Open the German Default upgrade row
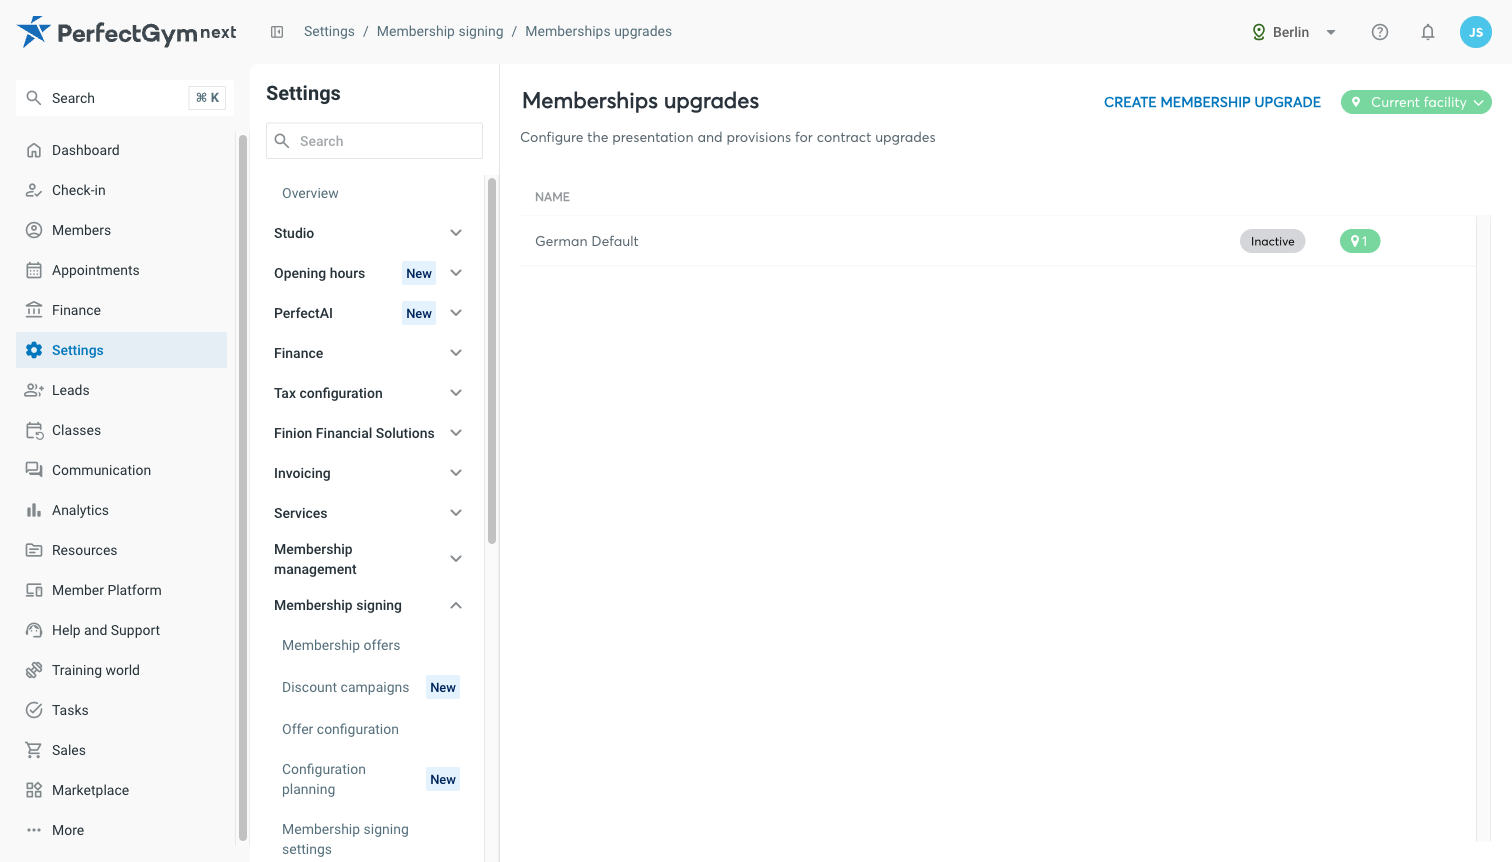Image resolution: width=1512 pixels, height=862 pixels. (998, 241)
